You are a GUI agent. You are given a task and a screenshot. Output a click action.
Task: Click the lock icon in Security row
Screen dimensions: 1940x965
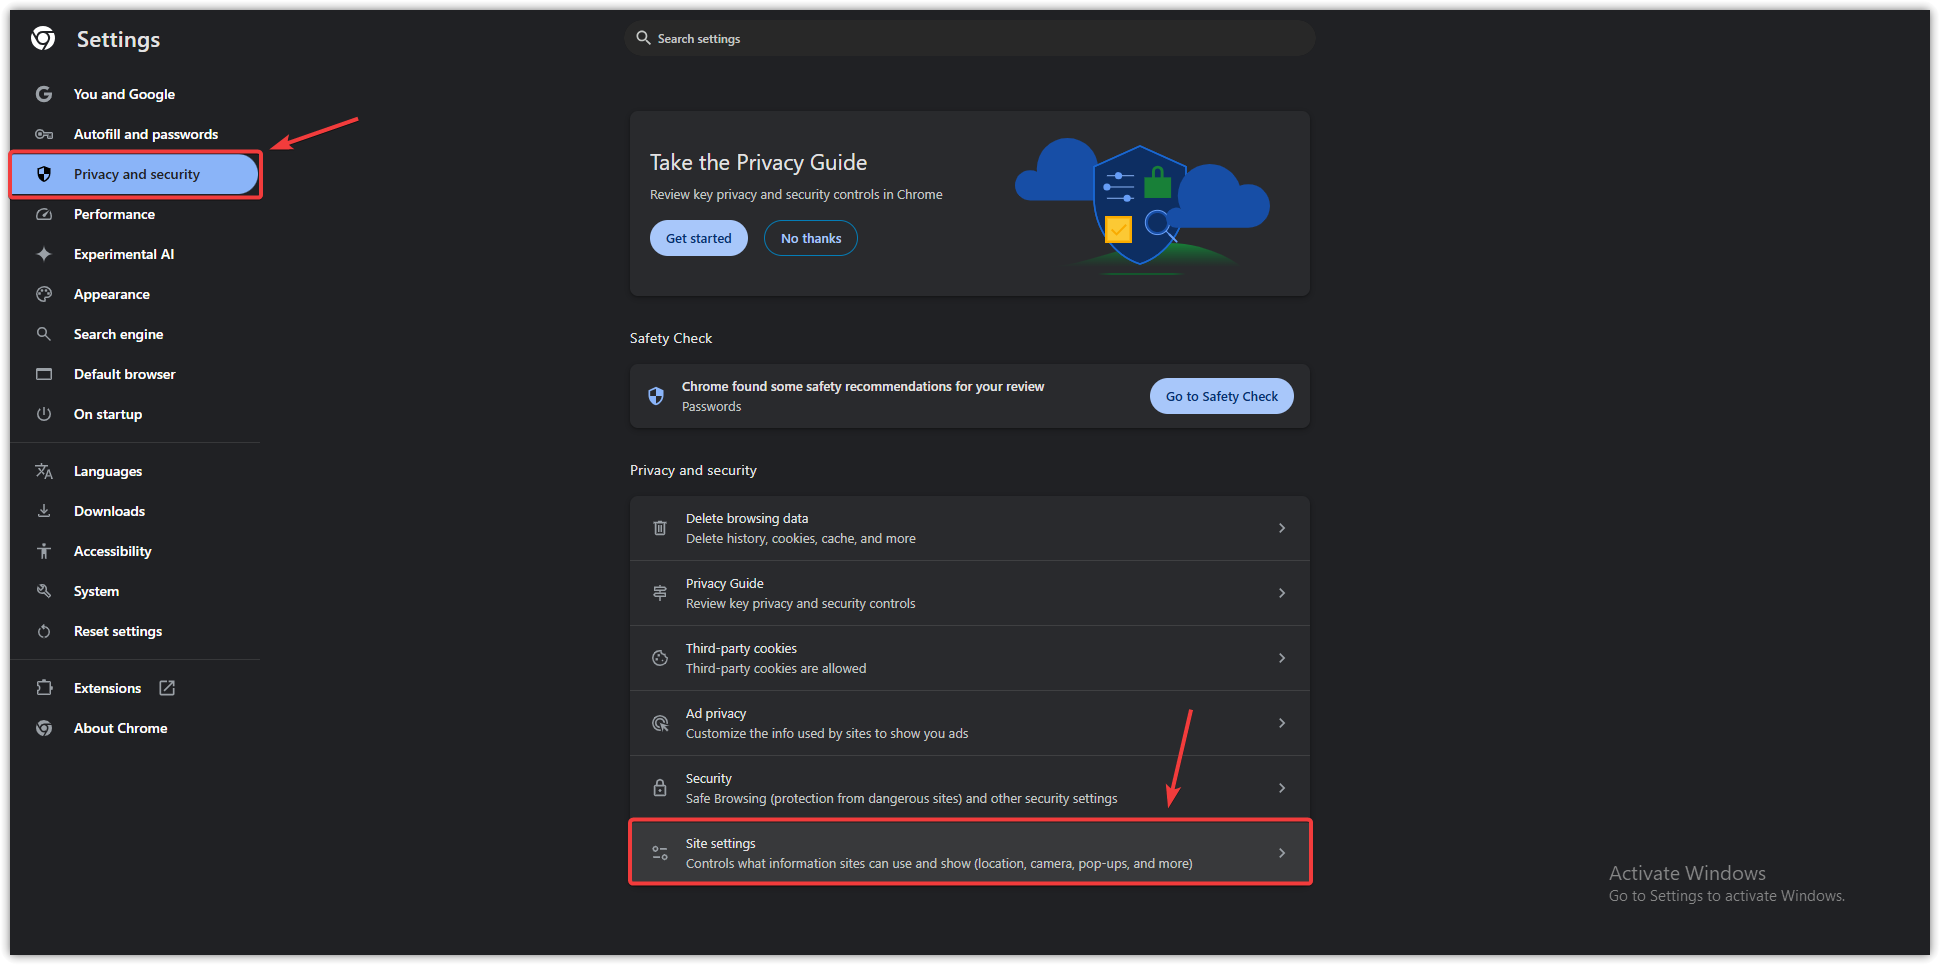click(660, 788)
